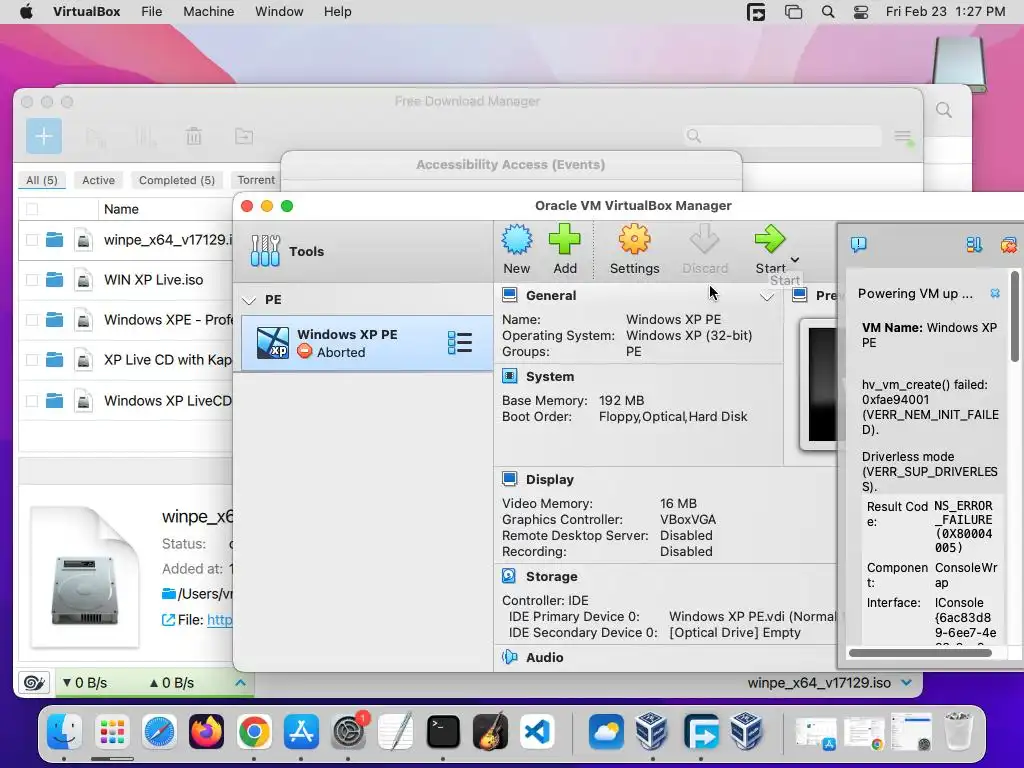The height and width of the screenshot is (768, 1024).
Task: Select the Windows XP PE virtual machine
Action: (x=367, y=344)
